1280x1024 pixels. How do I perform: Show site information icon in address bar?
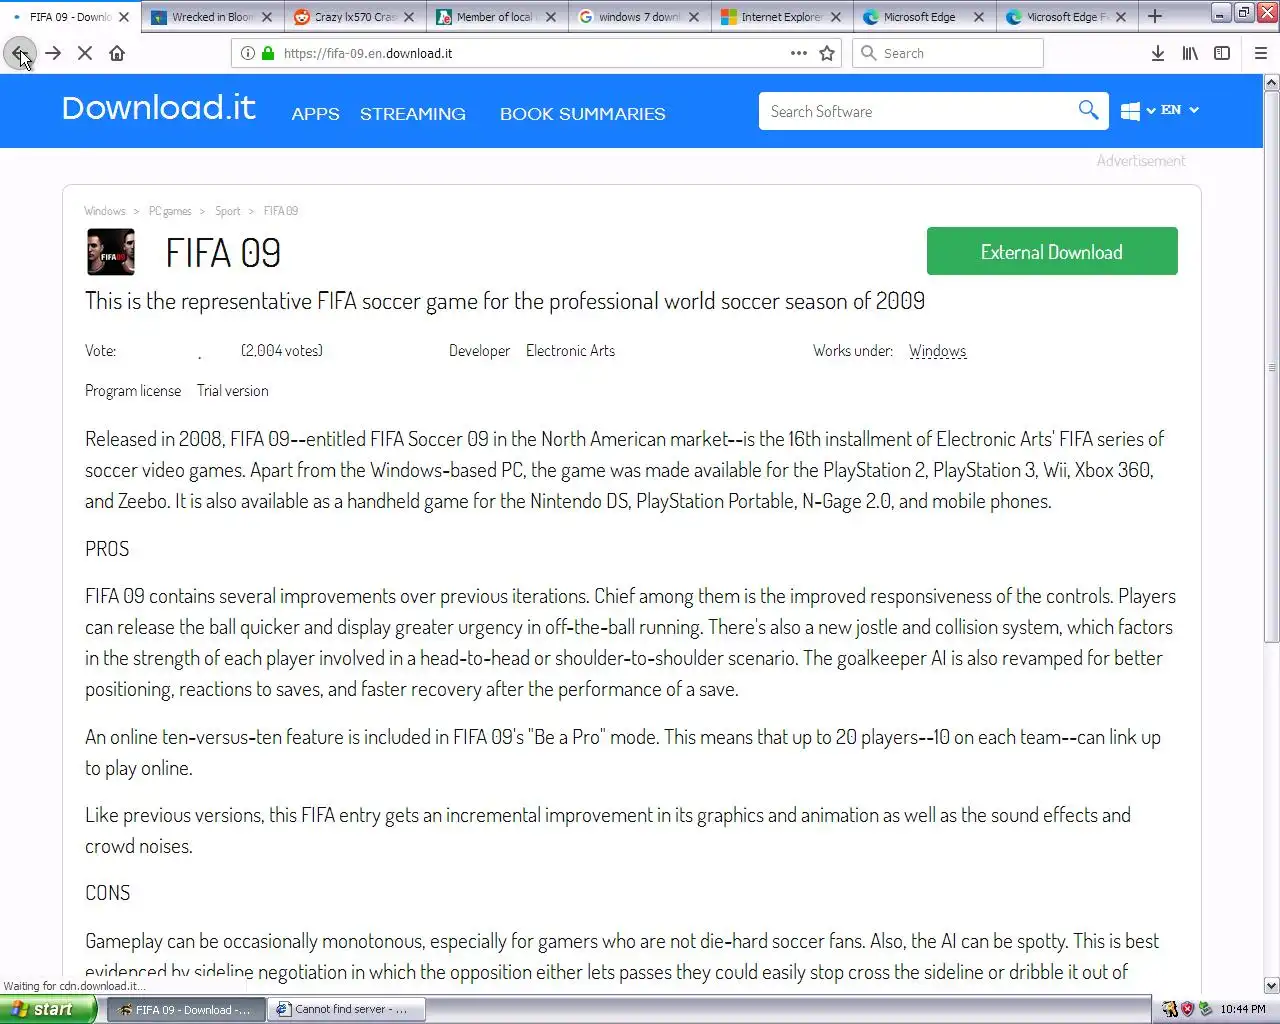247,53
